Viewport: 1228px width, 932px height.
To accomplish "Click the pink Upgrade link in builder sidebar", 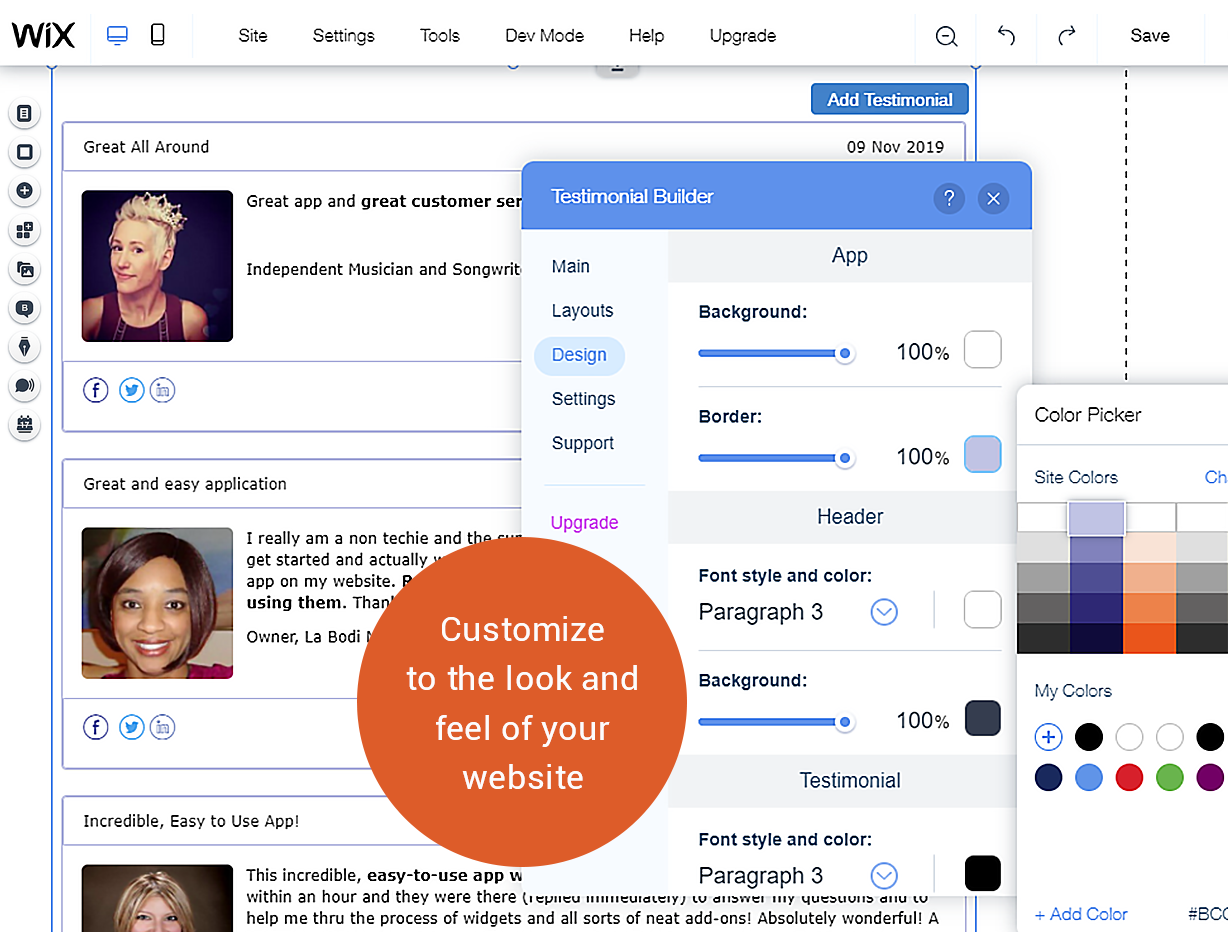I will [584, 523].
